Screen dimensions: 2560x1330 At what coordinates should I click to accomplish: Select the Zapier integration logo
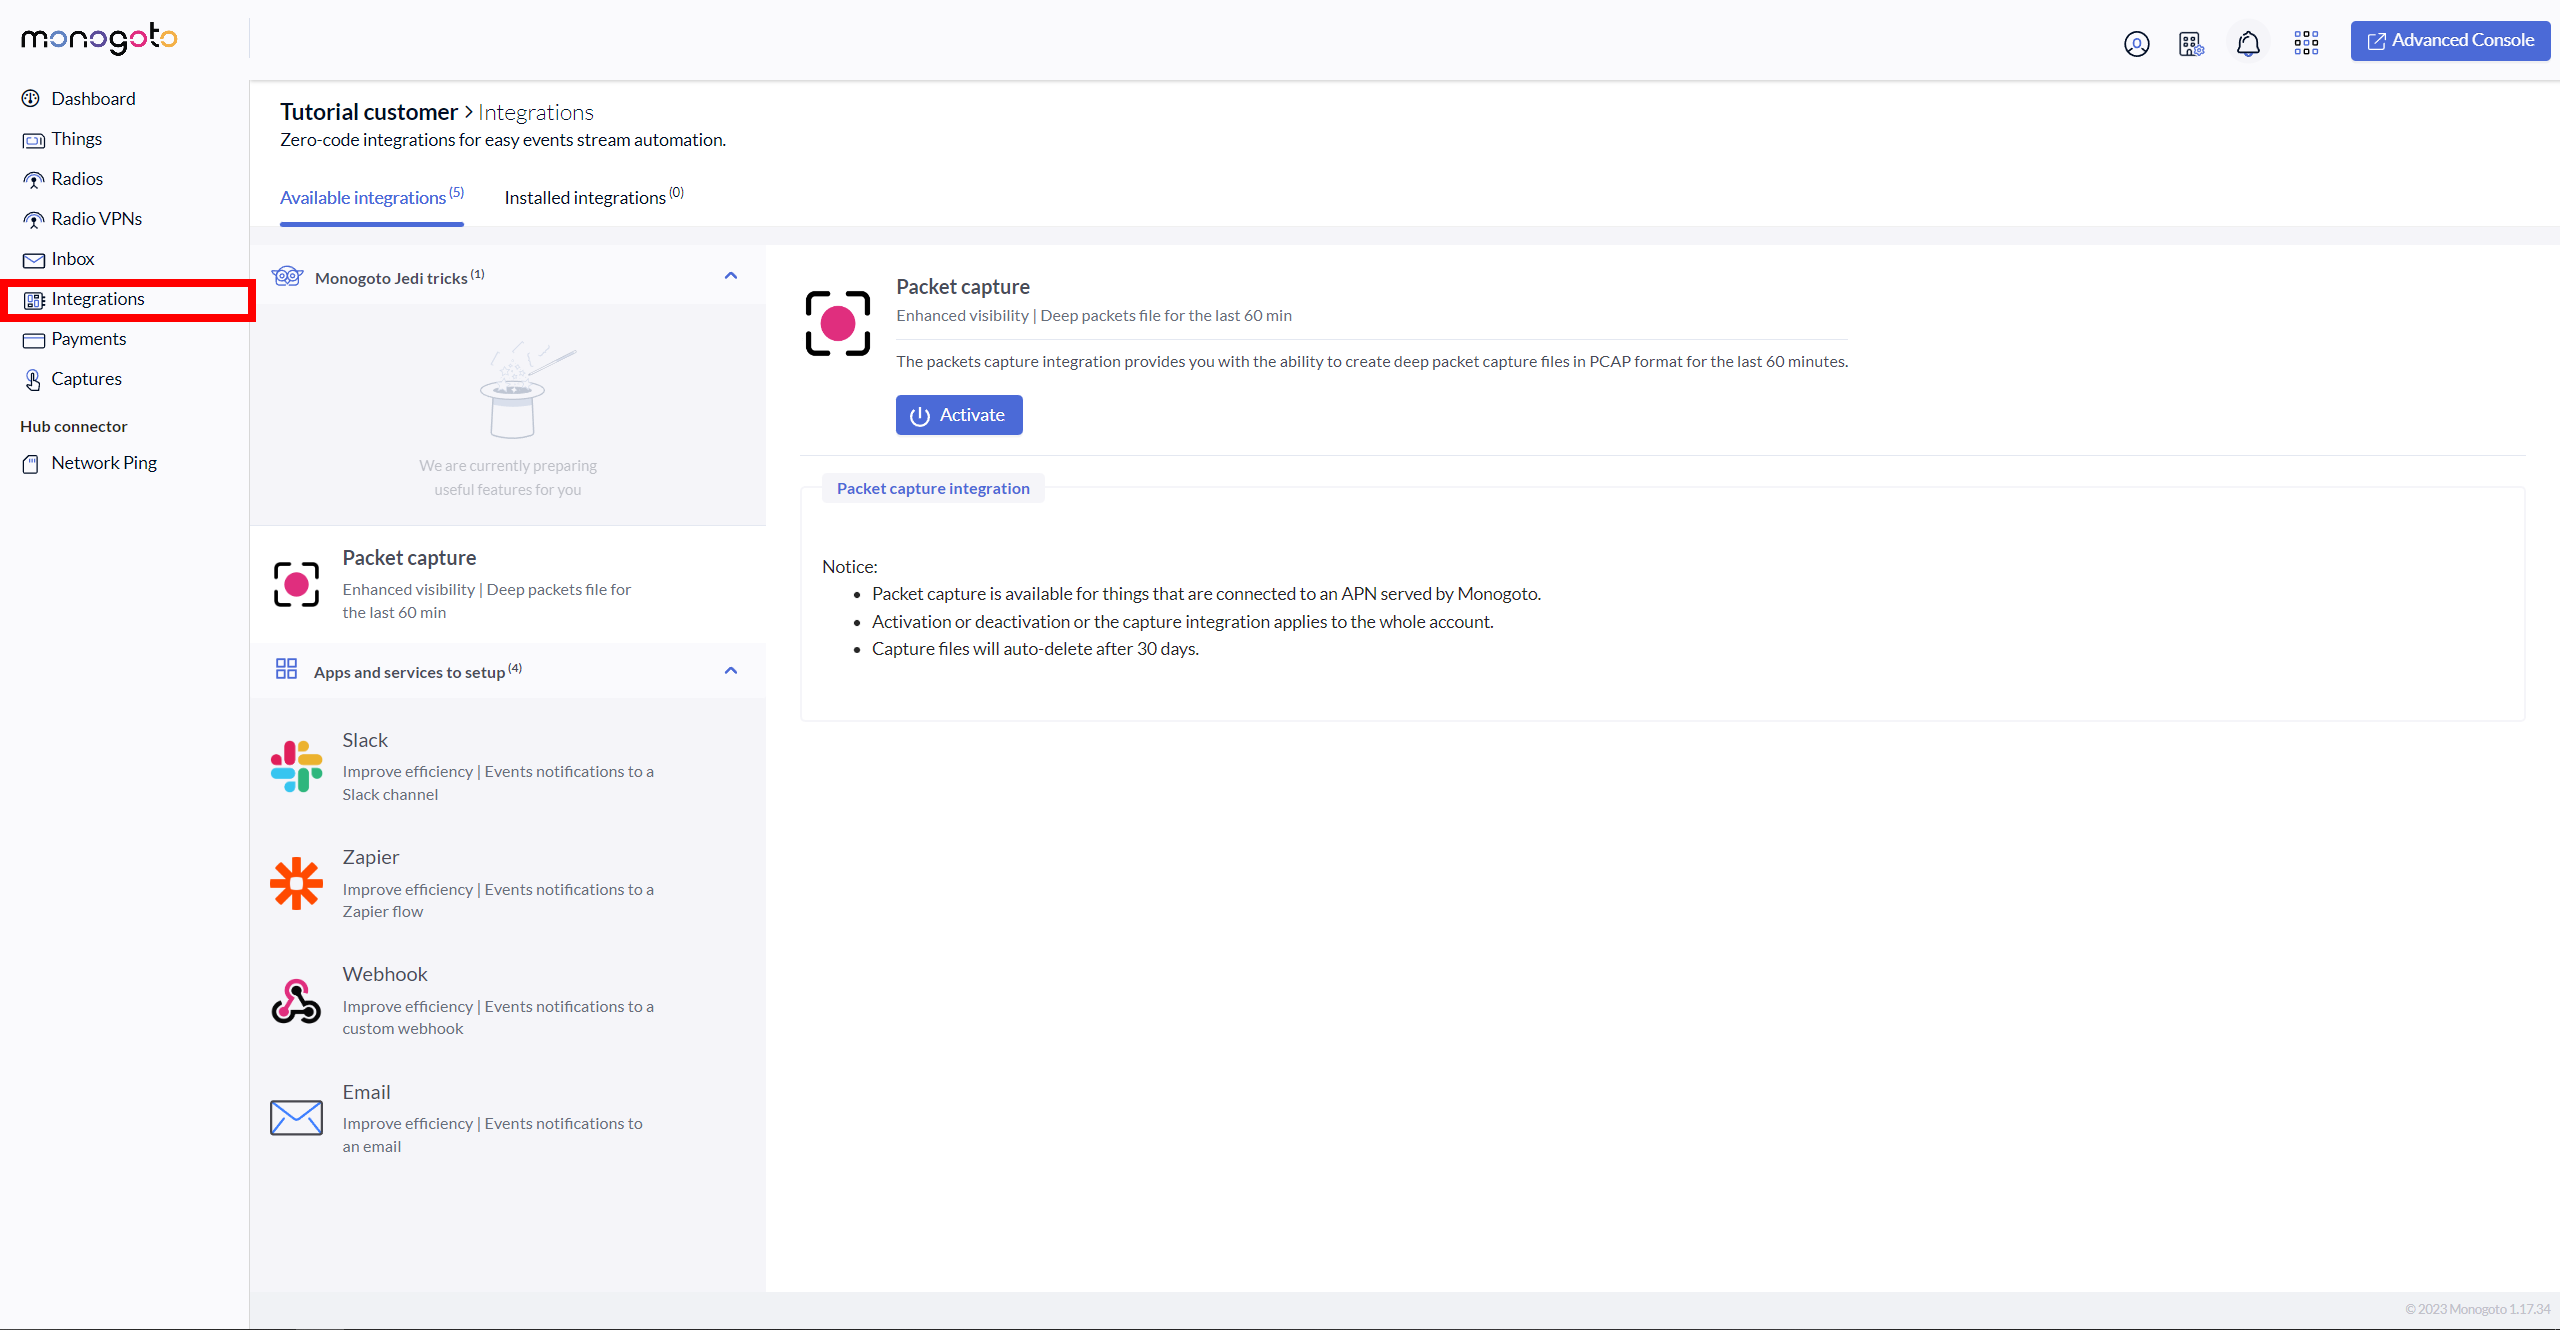click(296, 884)
